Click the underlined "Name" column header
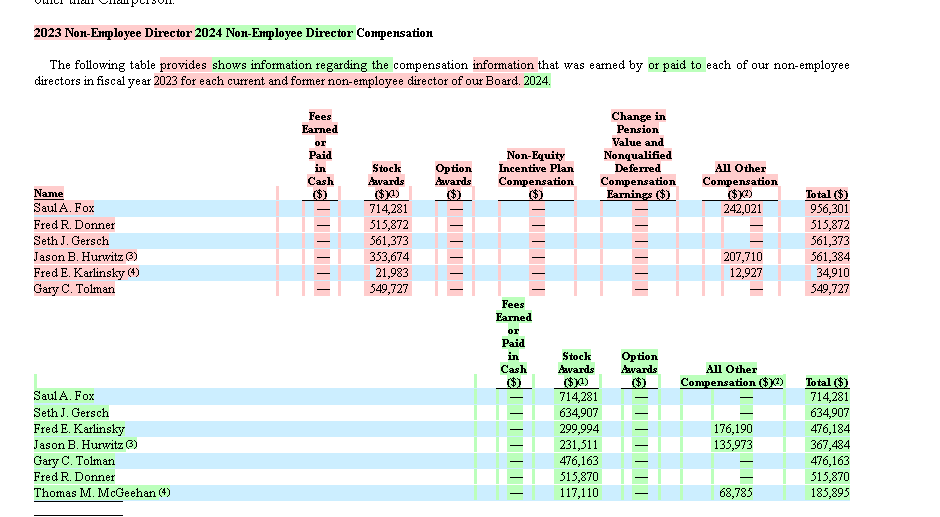Image resolution: width=940 pixels, height=517 pixels. pyautogui.click(x=49, y=193)
